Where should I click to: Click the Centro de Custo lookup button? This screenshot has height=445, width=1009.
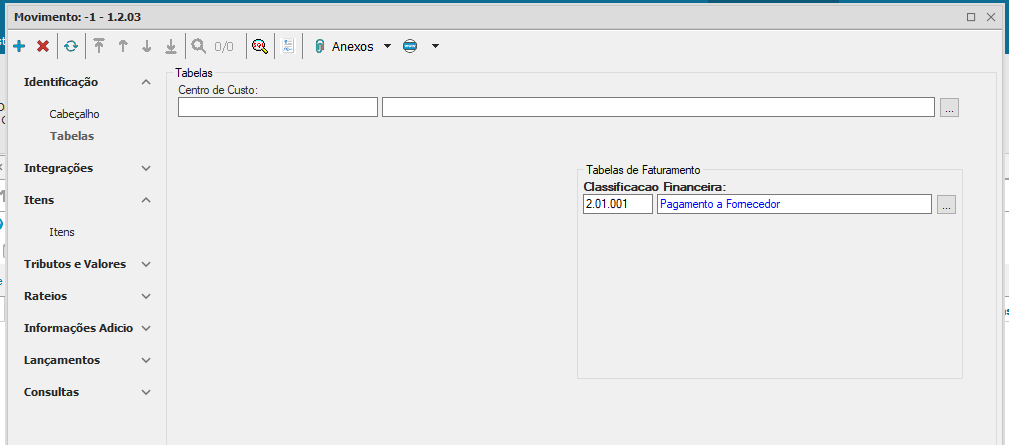tap(949, 107)
